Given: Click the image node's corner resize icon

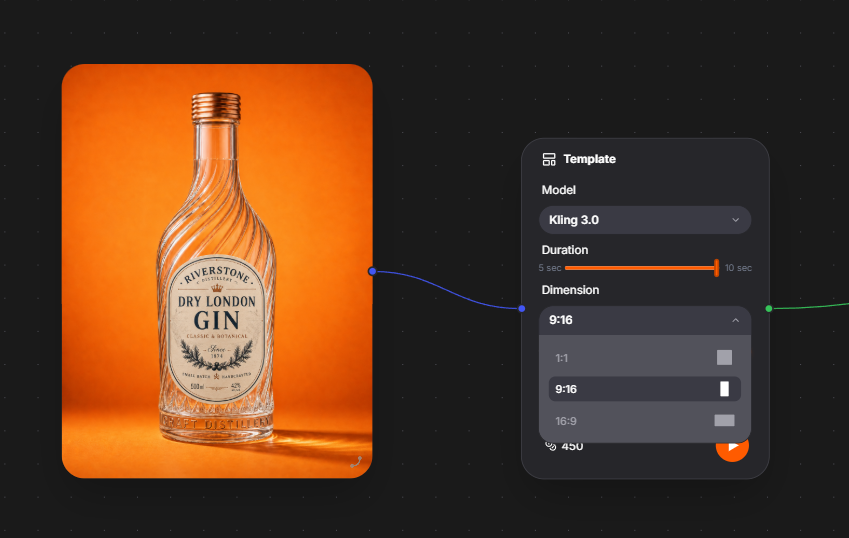Looking at the screenshot, I should tap(356, 462).
